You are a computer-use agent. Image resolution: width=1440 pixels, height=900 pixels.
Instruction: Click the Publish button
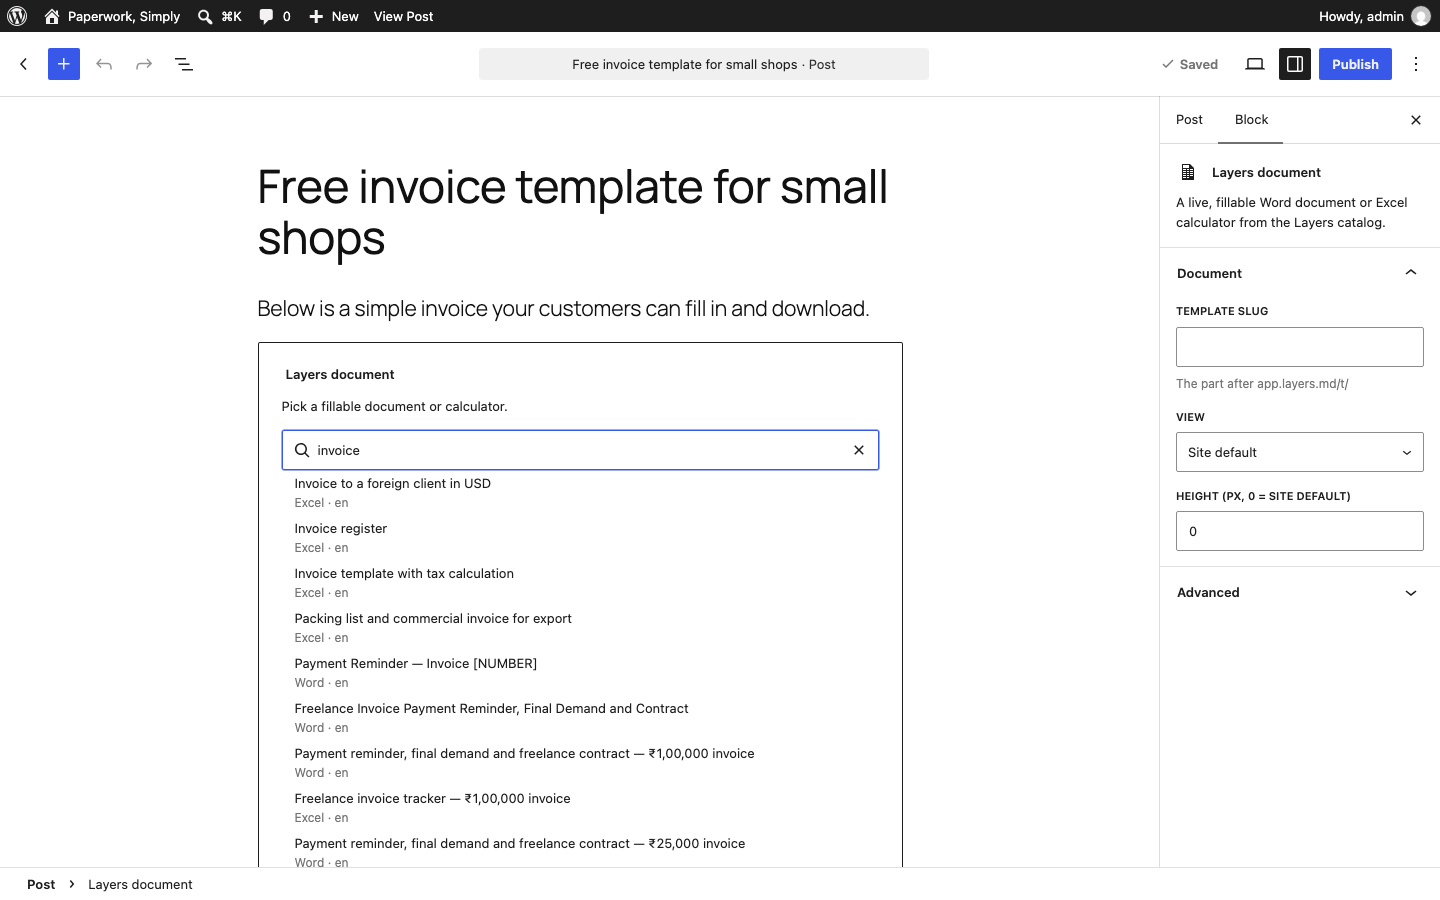pos(1355,64)
